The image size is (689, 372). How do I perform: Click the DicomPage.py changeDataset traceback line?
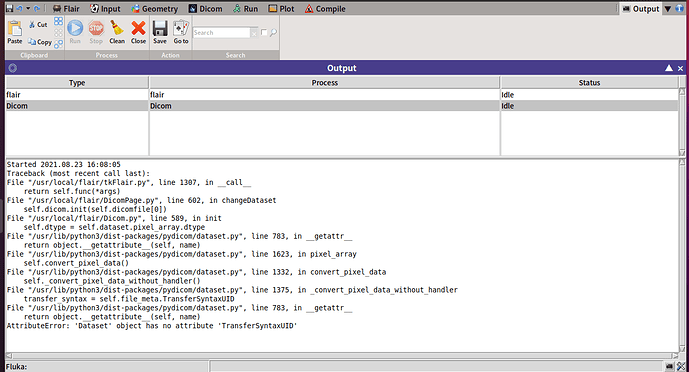141,200
